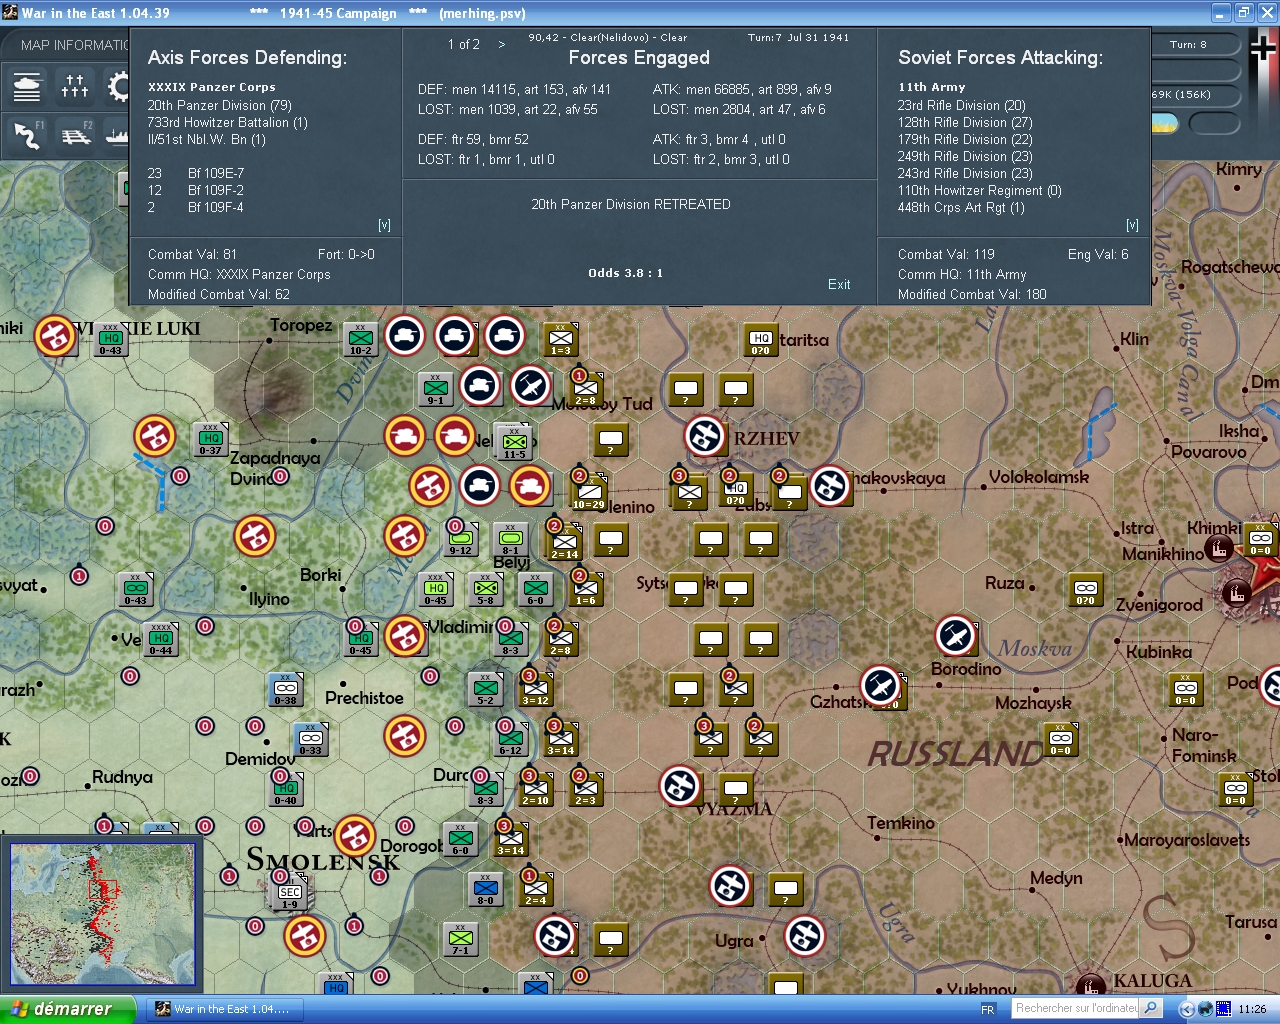Select the German unit counter 10-2
Viewport: 1280px width, 1024px height.
click(360, 339)
